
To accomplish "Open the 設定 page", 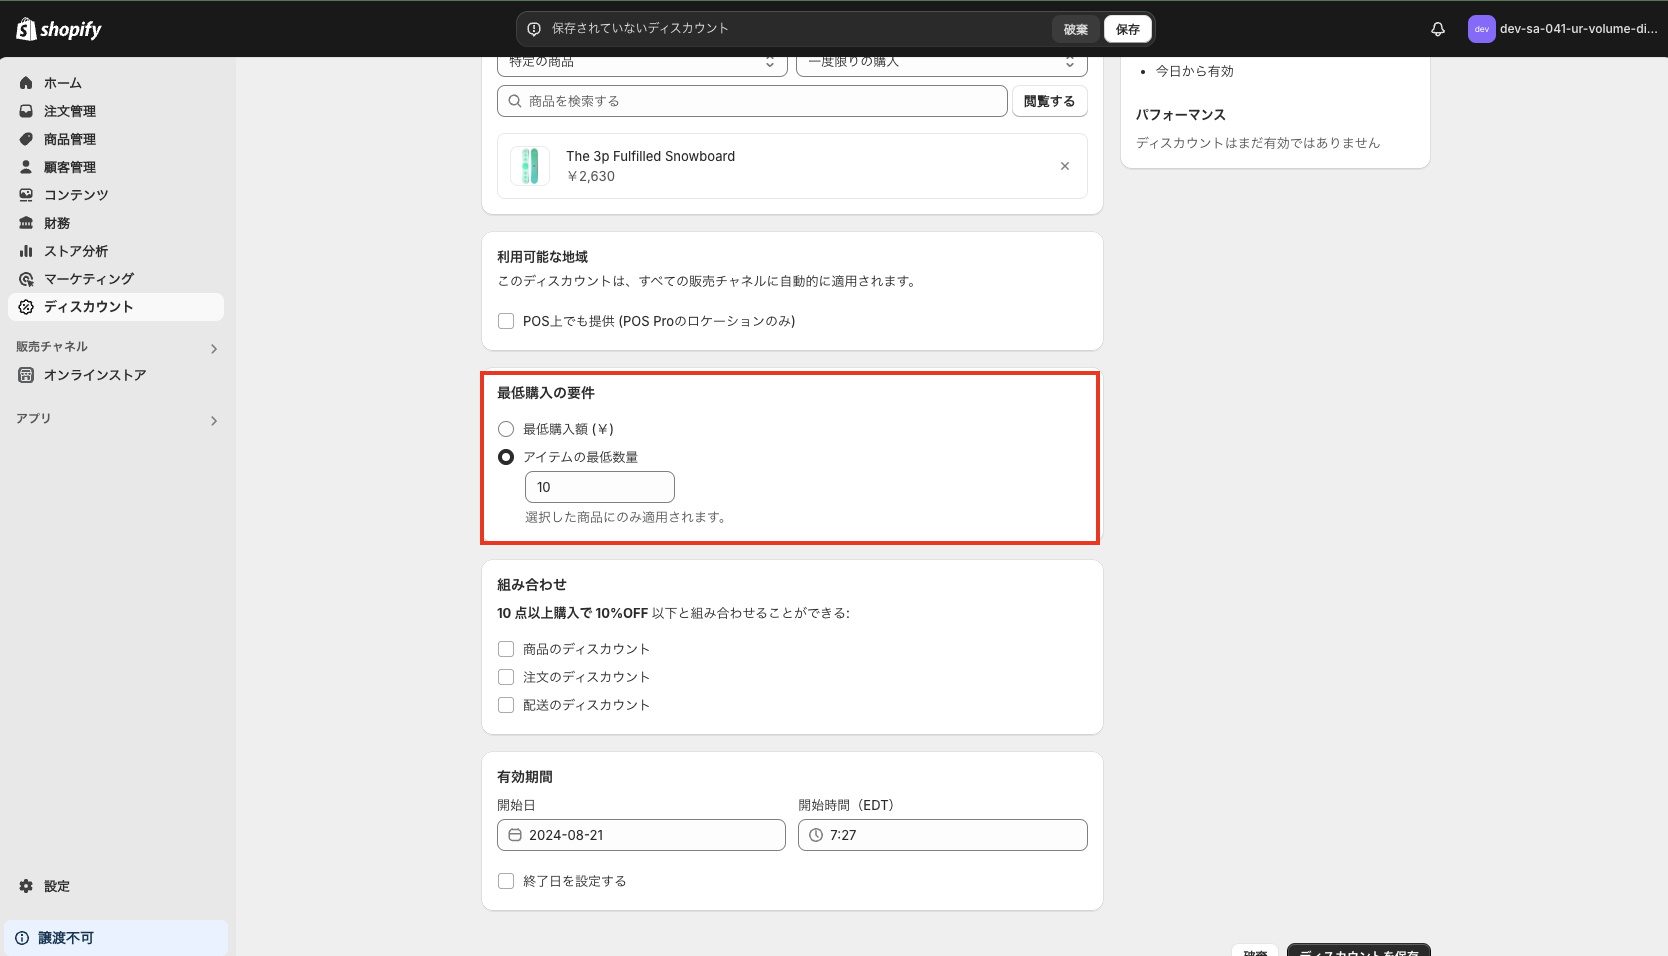I will click(x=56, y=886).
